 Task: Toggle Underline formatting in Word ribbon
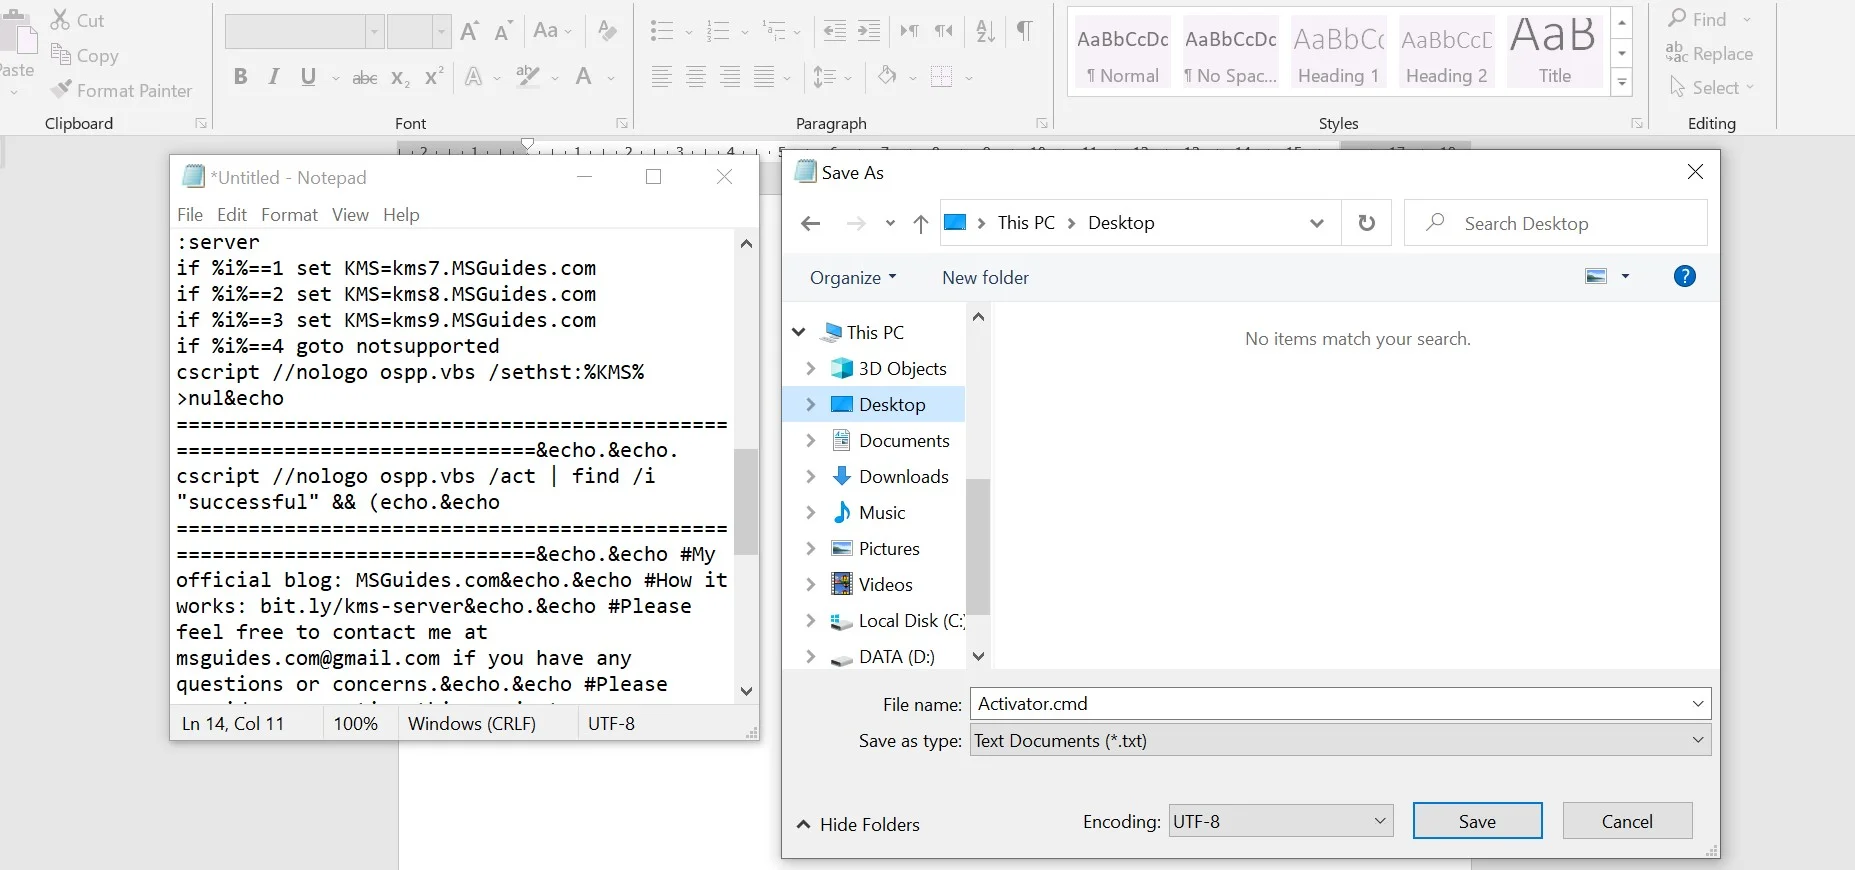(308, 77)
